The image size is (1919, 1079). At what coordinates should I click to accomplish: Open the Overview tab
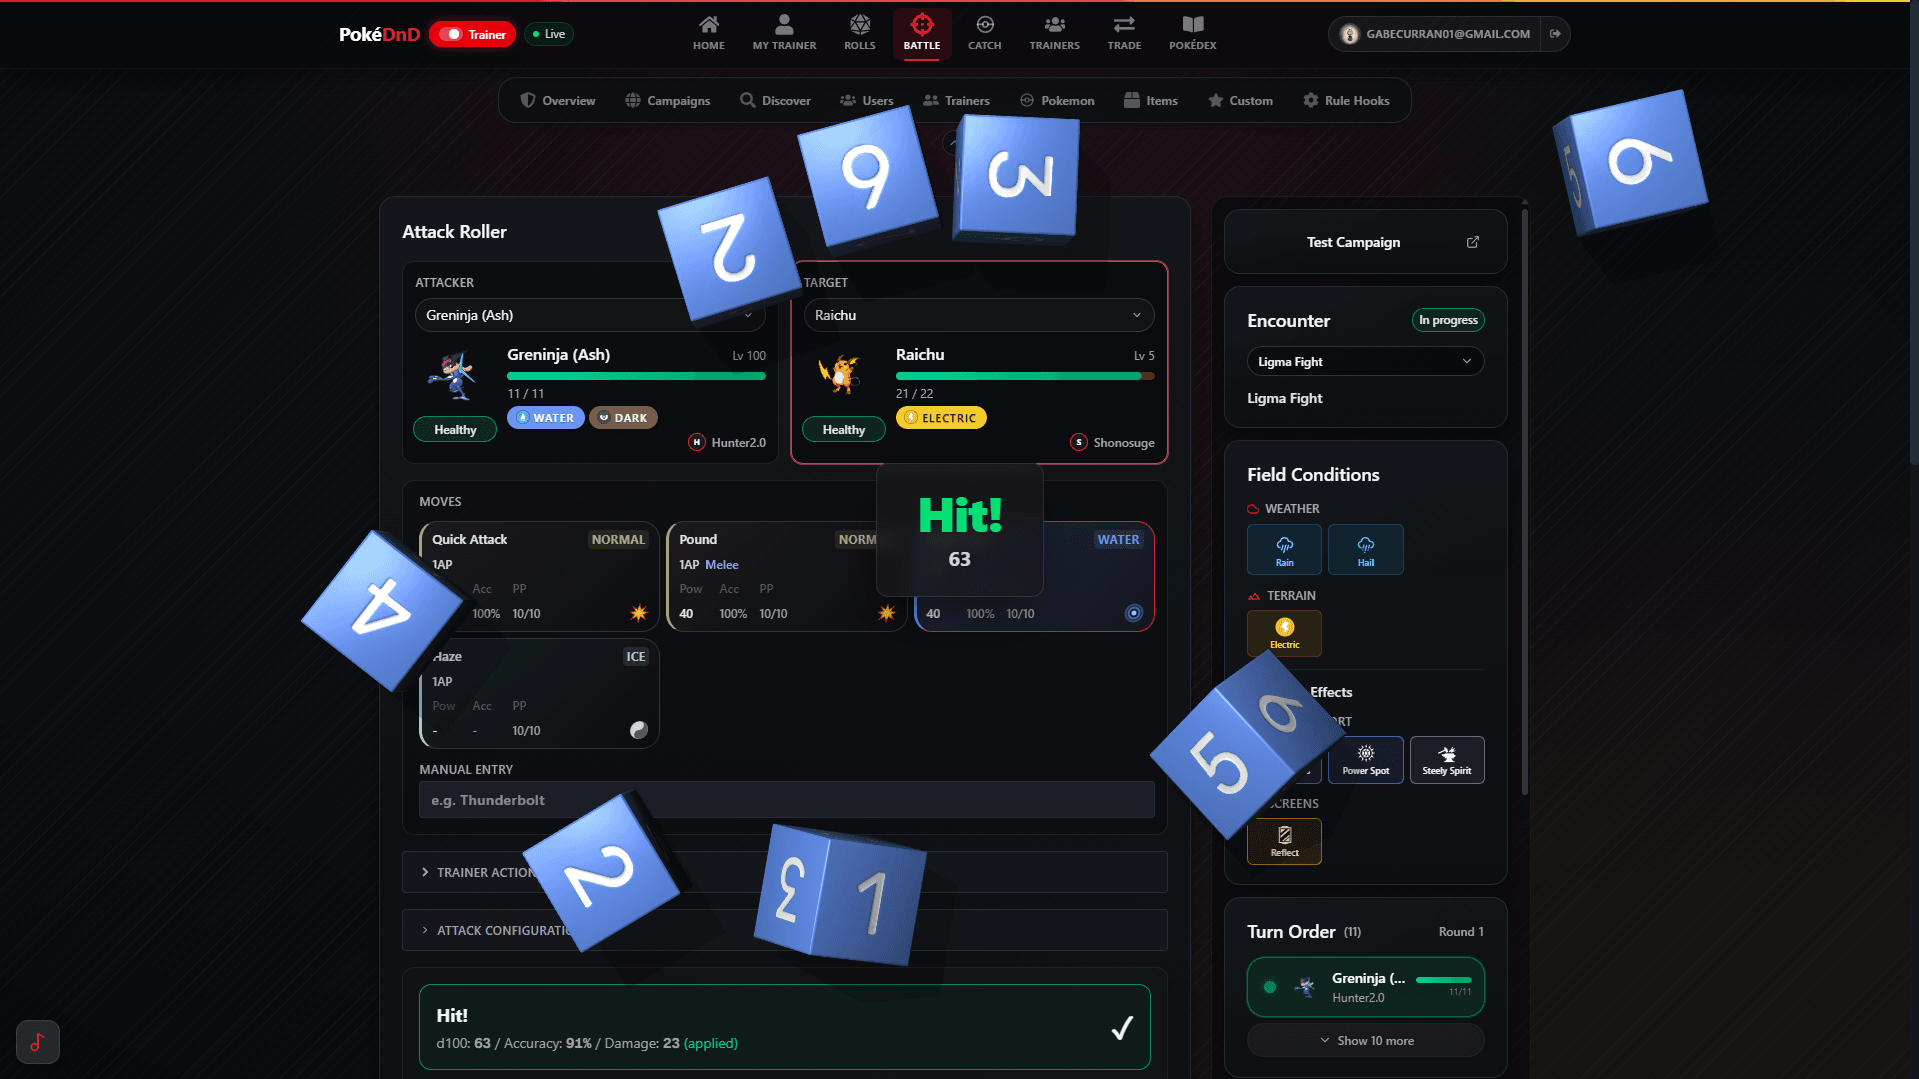558,101
